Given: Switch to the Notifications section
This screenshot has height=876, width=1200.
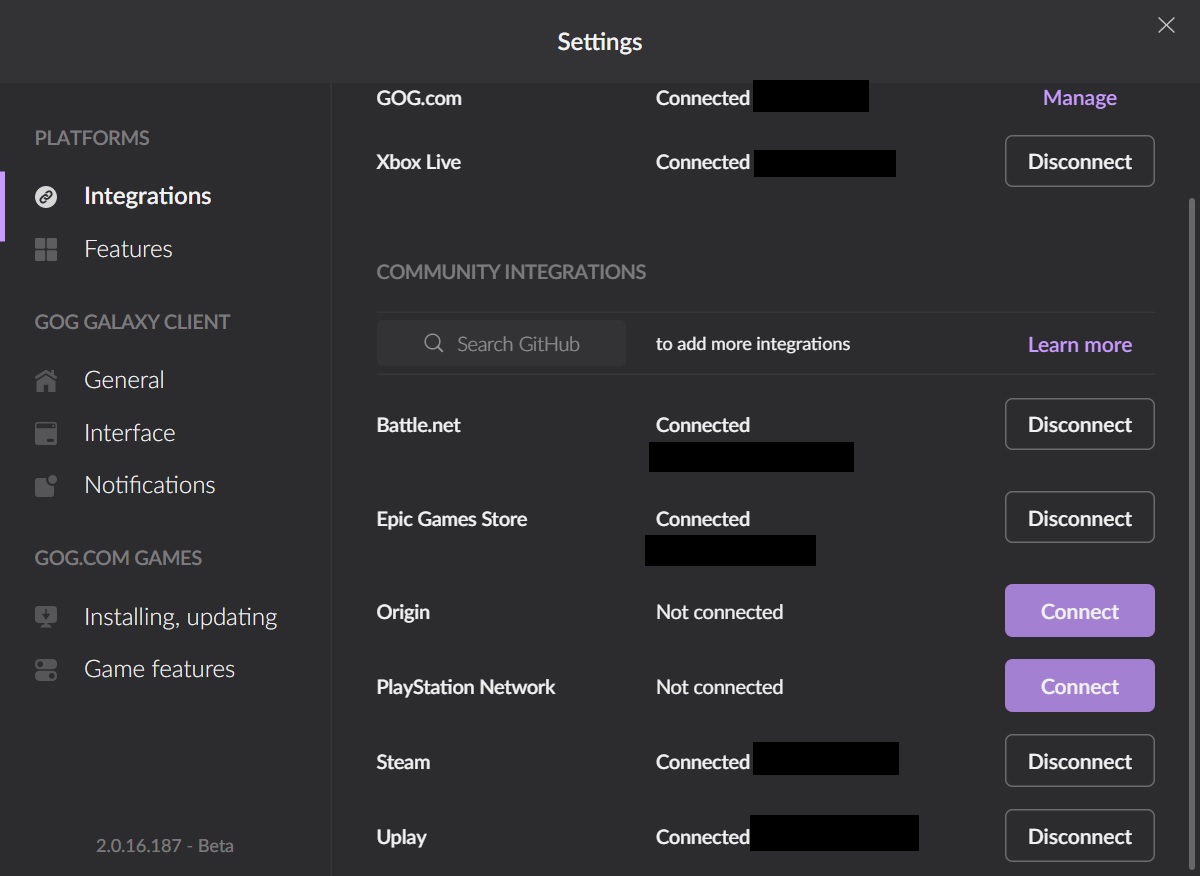Looking at the screenshot, I should coord(148,485).
